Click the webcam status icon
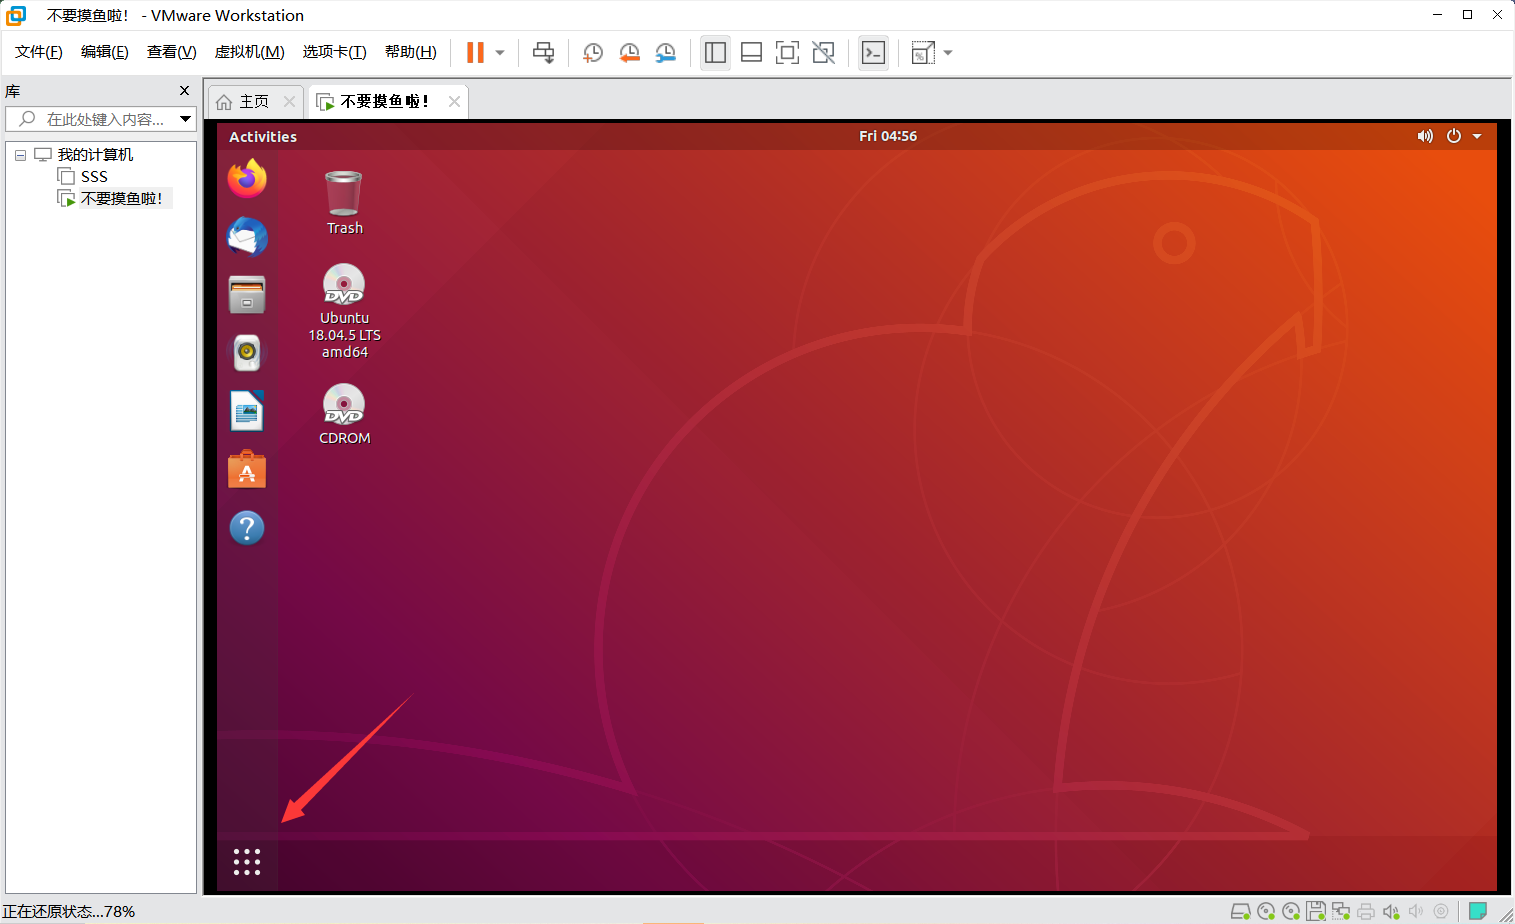Viewport: 1515px width, 924px height. point(1441,911)
